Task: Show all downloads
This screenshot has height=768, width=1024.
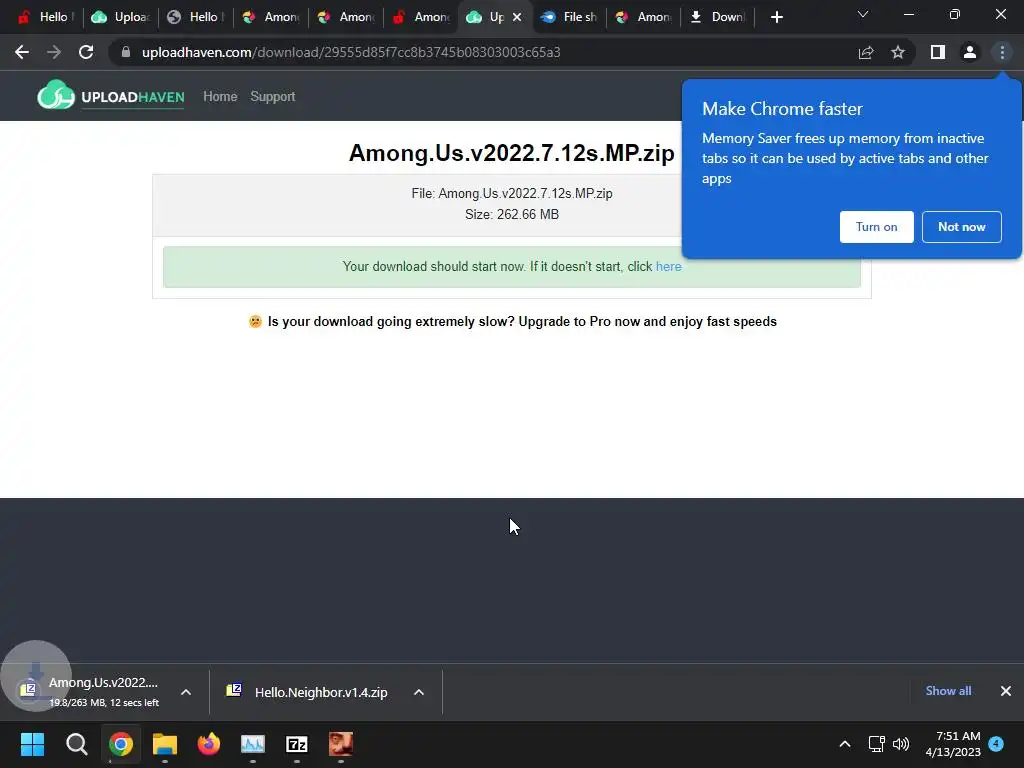Action: tap(948, 691)
